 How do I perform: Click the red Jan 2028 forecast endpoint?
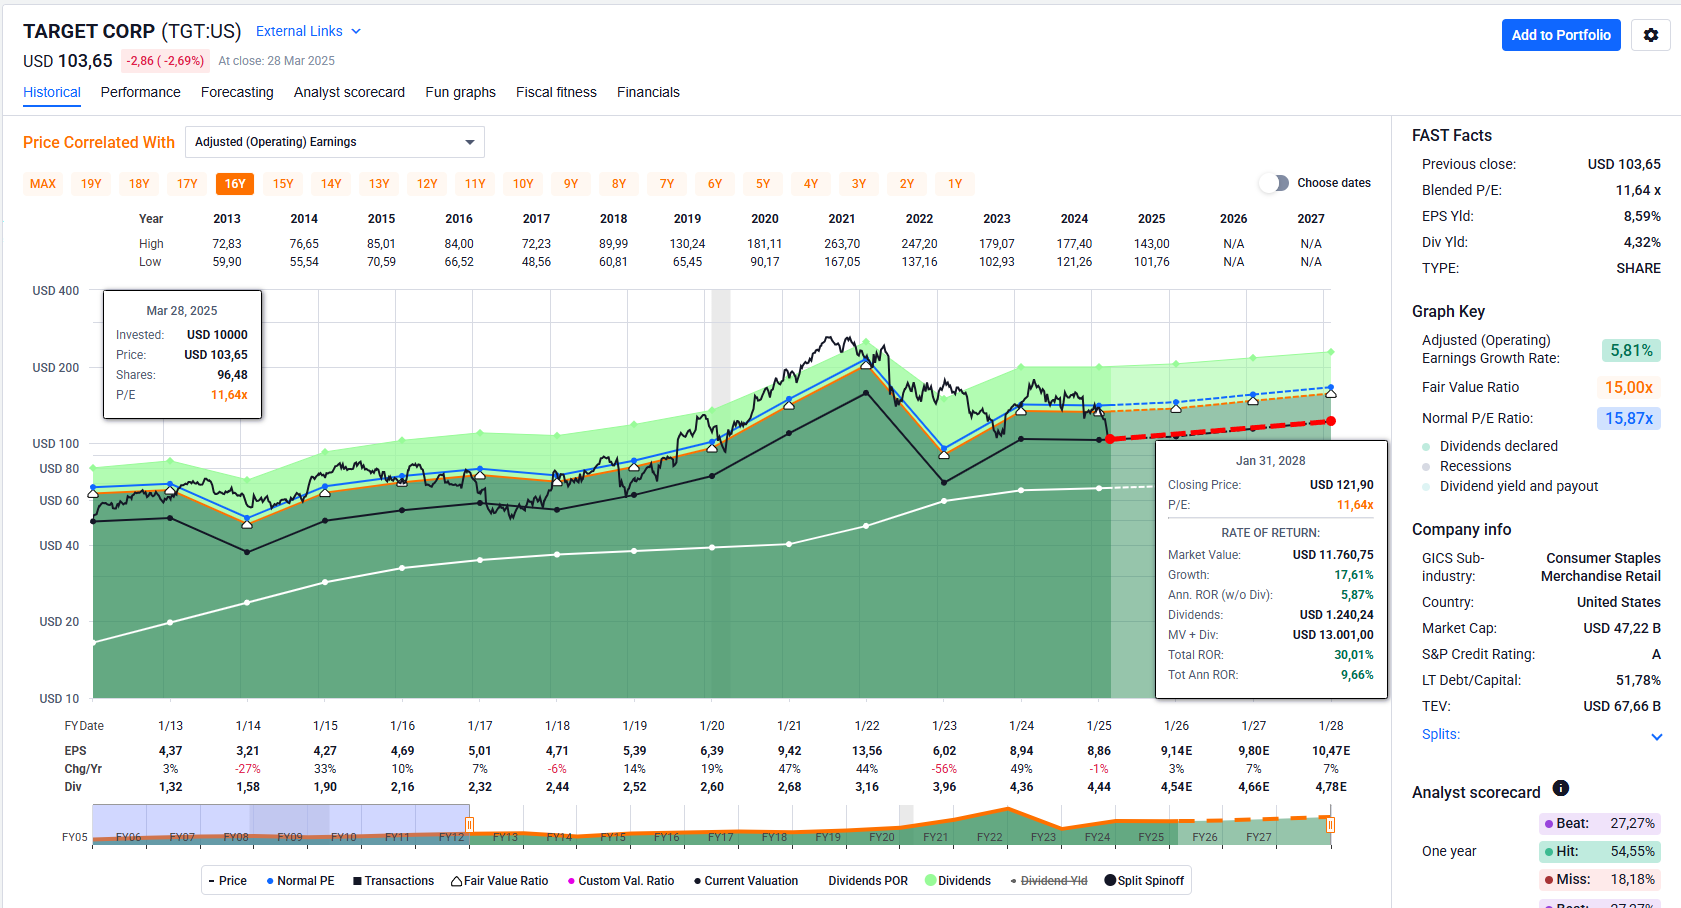(x=1331, y=421)
